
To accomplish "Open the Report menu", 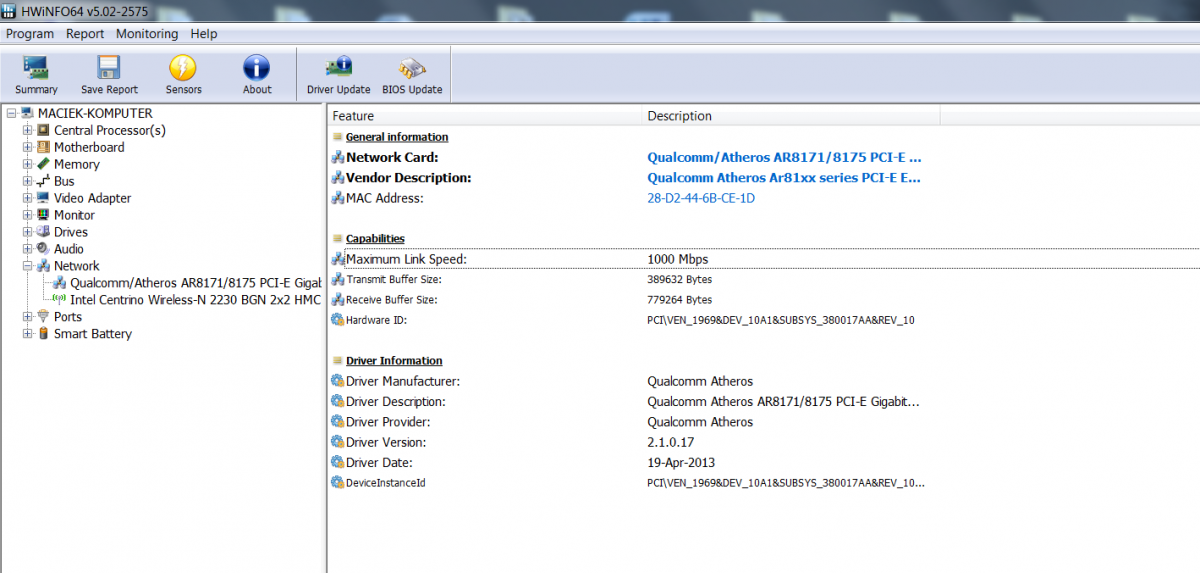I will tap(85, 33).
